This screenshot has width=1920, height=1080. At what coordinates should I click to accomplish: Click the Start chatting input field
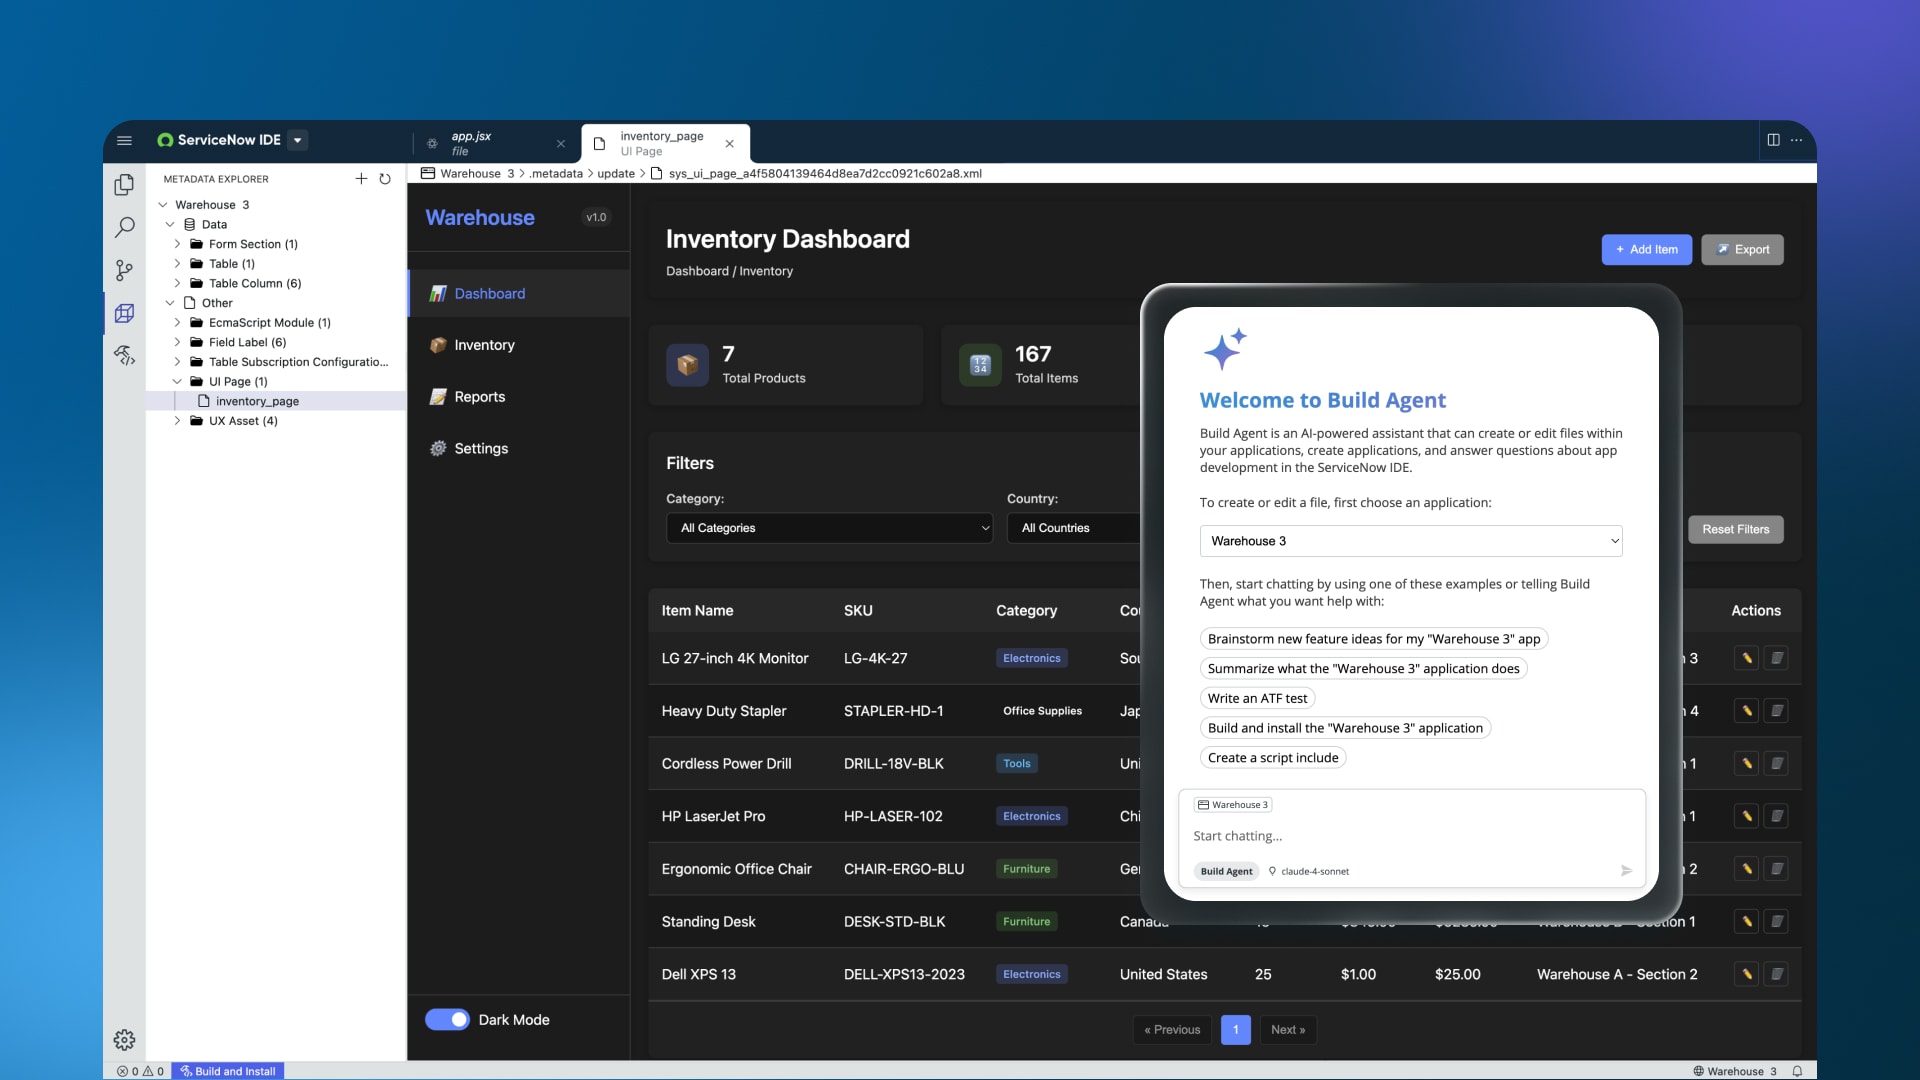click(1400, 836)
